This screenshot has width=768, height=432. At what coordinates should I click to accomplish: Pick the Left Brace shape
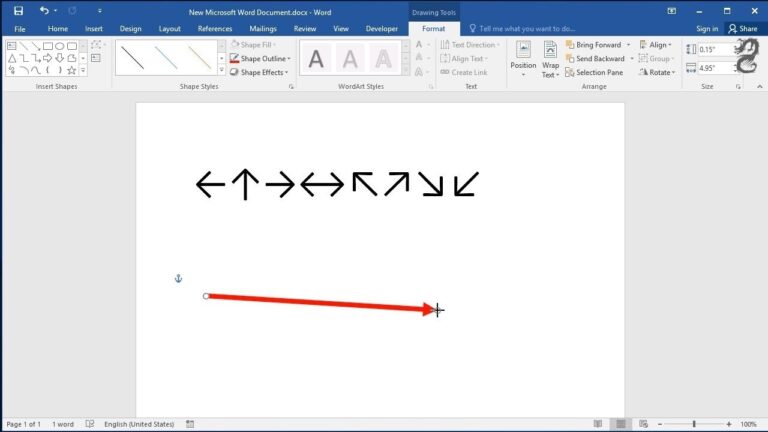tap(48, 71)
